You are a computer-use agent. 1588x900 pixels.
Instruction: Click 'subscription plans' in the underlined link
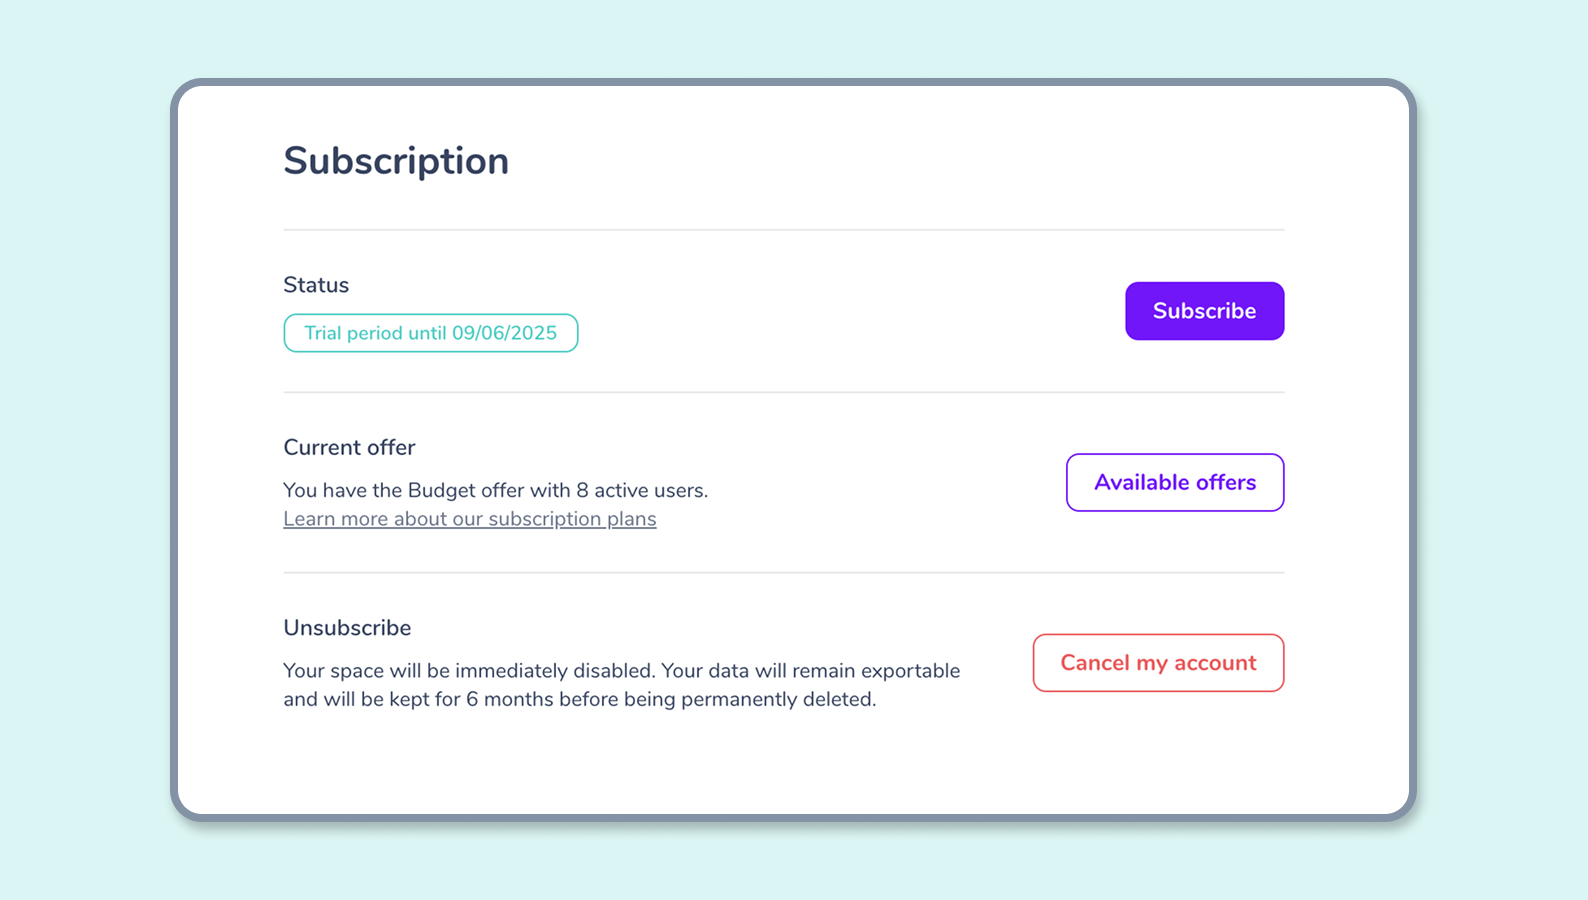pos(572,519)
